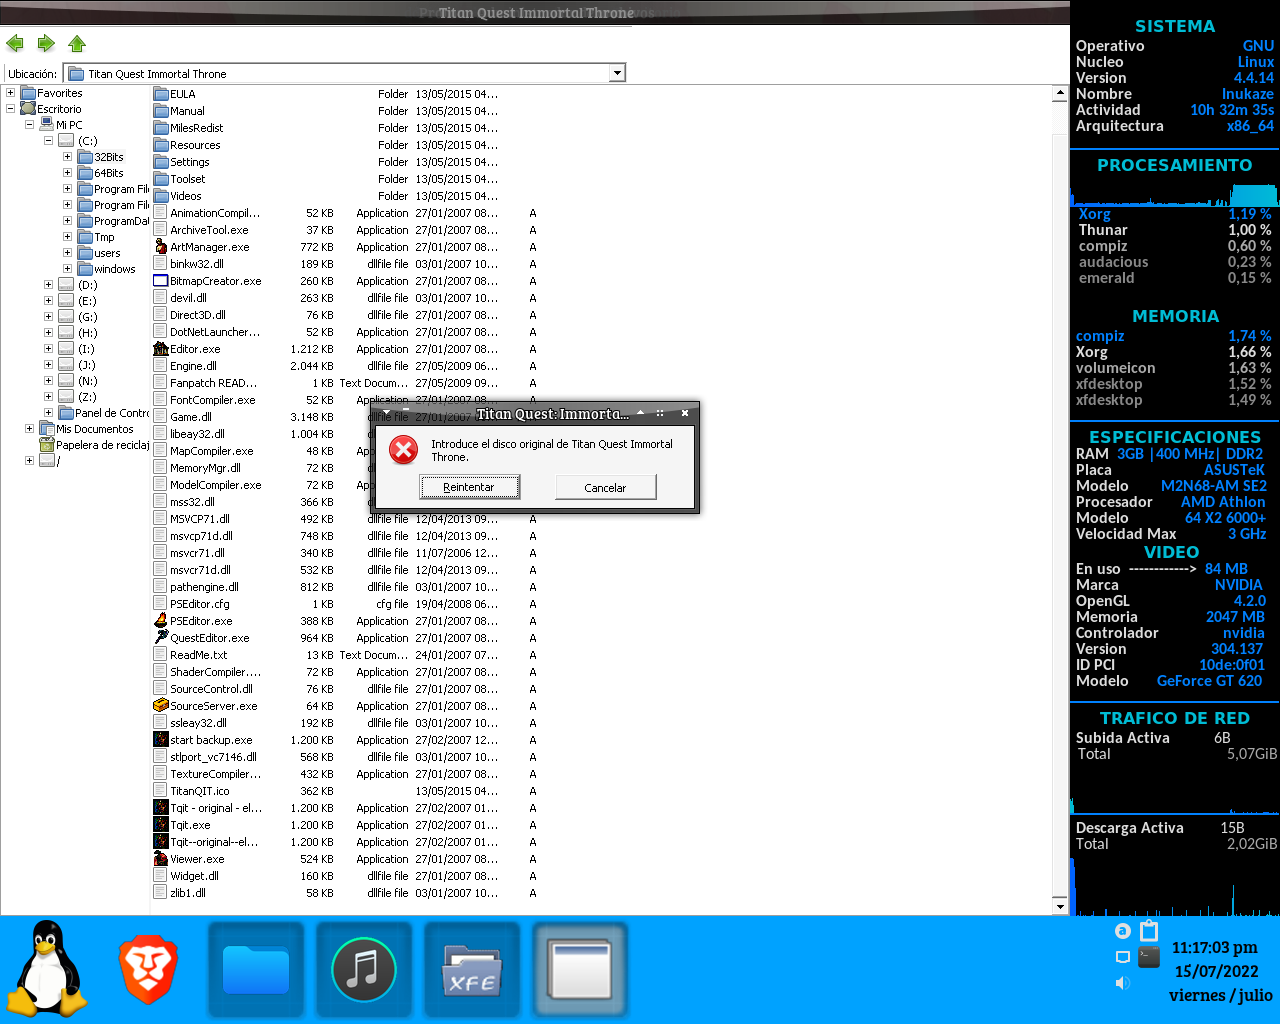Select Papelera de reciclaje in tree

coord(95,445)
